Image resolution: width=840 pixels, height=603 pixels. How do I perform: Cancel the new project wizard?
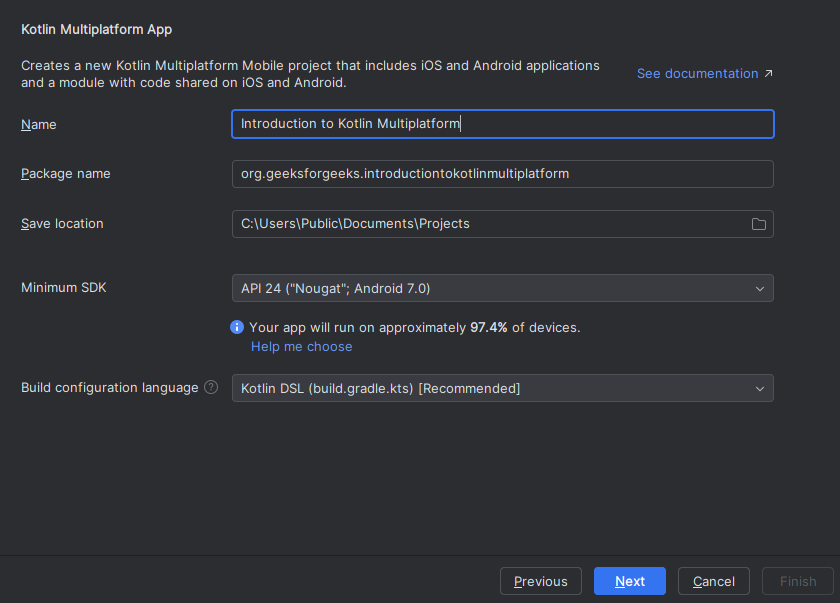(x=714, y=581)
